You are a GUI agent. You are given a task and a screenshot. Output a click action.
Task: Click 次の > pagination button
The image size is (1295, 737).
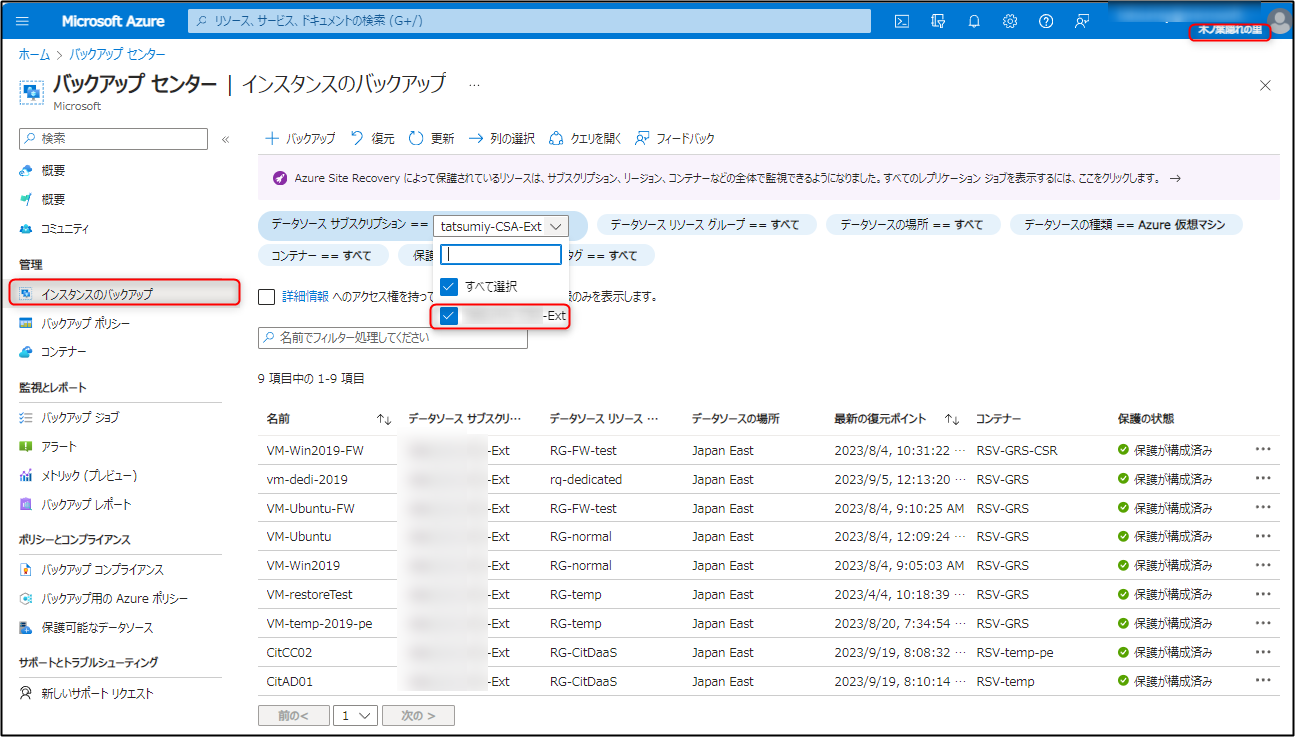(418, 716)
